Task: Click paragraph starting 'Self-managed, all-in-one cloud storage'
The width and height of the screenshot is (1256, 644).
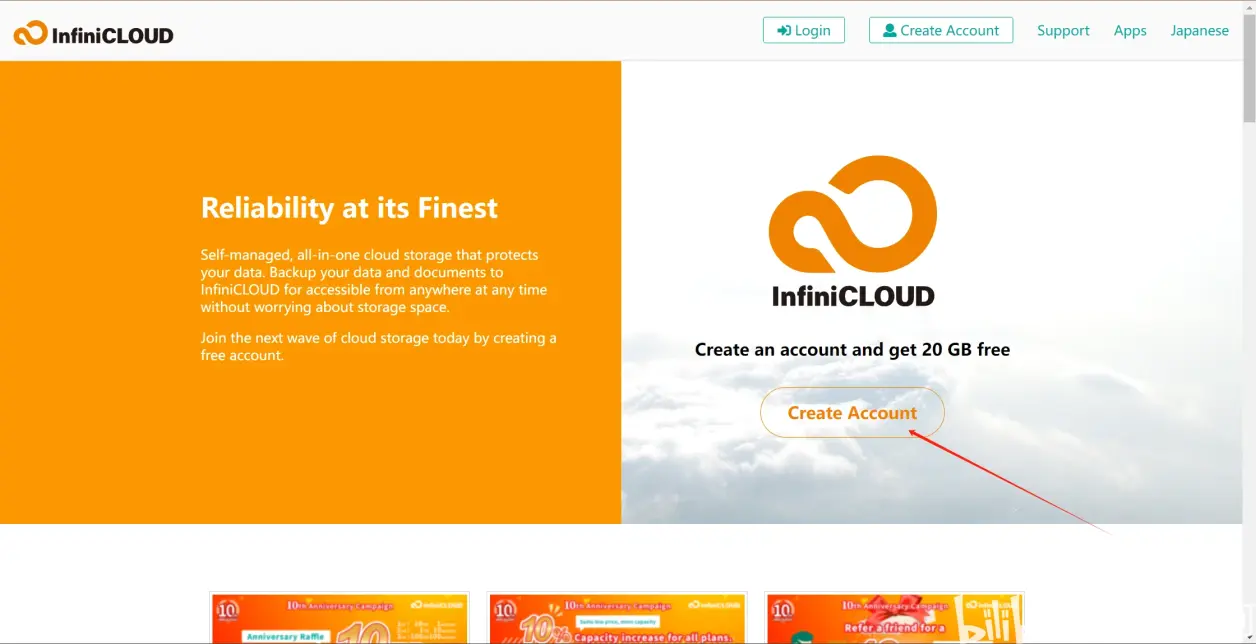Action: [374, 281]
